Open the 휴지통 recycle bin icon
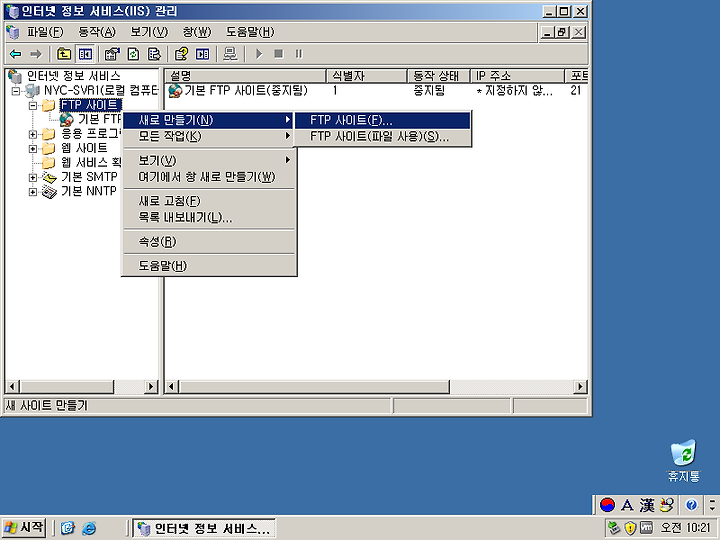720x540 pixels. click(x=683, y=461)
